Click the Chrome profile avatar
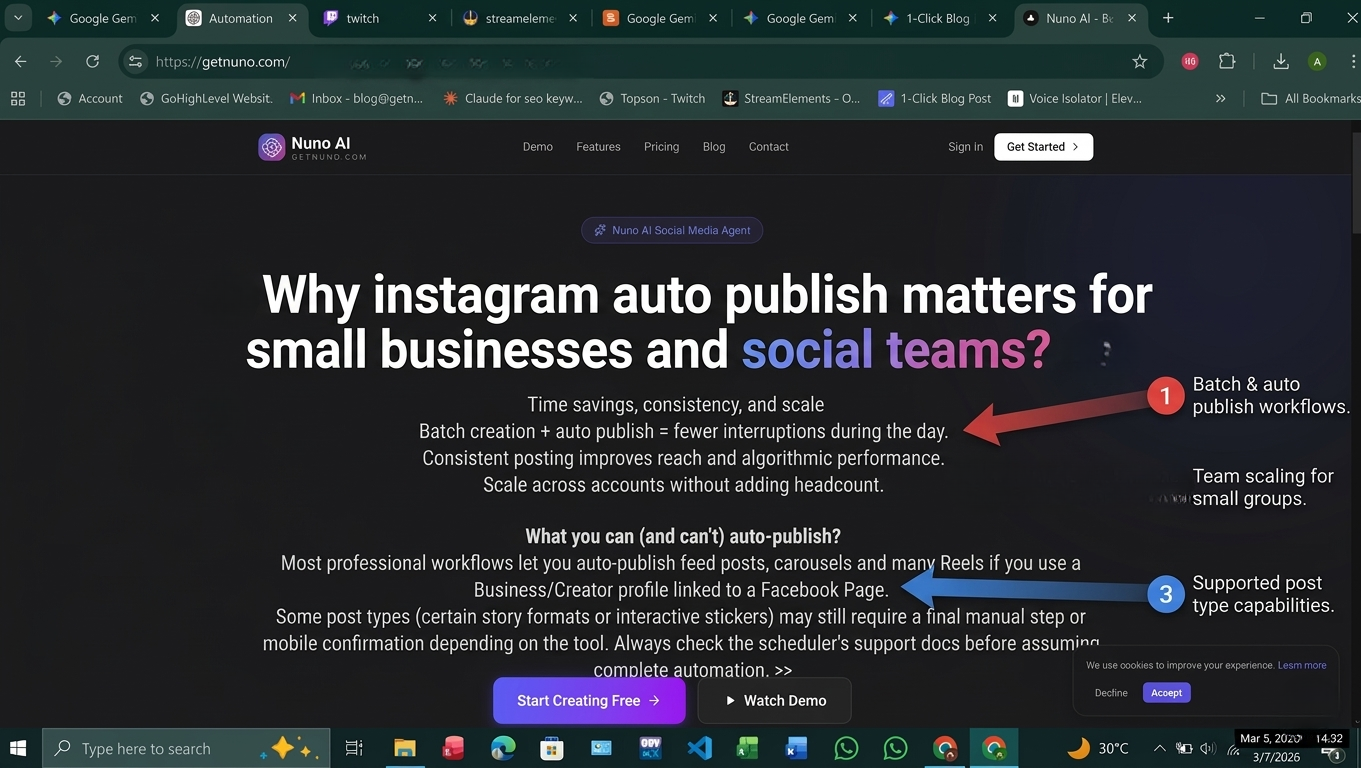 pyautogui.click(x=1317, y=62)
